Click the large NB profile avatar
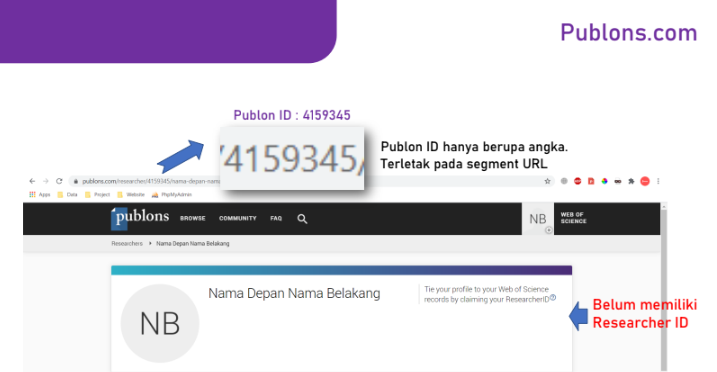Viewport: 717px width, 372px height. click(160, 324)
